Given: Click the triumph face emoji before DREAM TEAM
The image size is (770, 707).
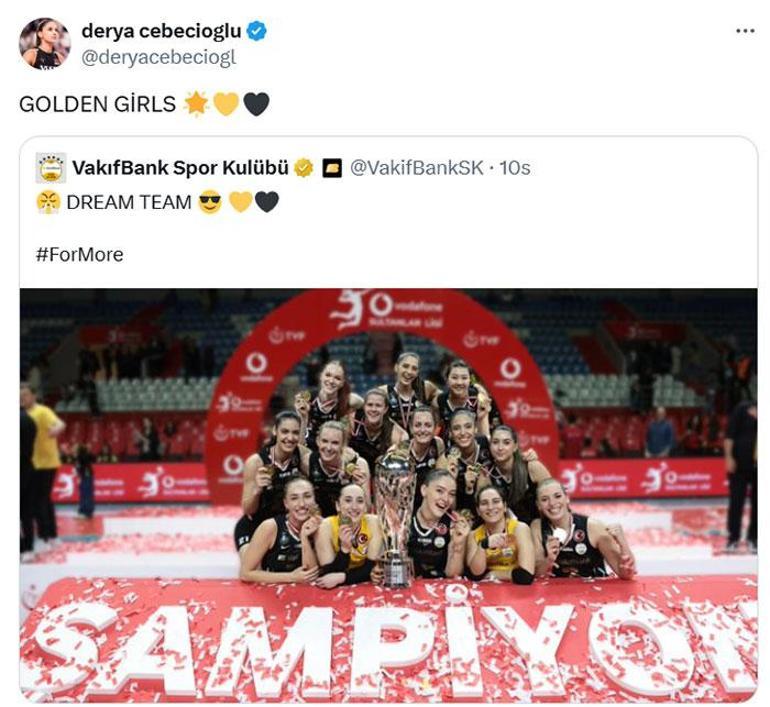Looking at the screenshot, I should pyautogui.click(x=48, y=202).
